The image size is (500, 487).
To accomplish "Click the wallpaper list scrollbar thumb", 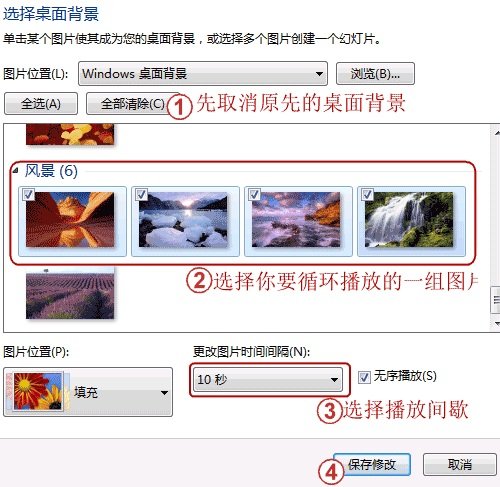I will [496, 300].
